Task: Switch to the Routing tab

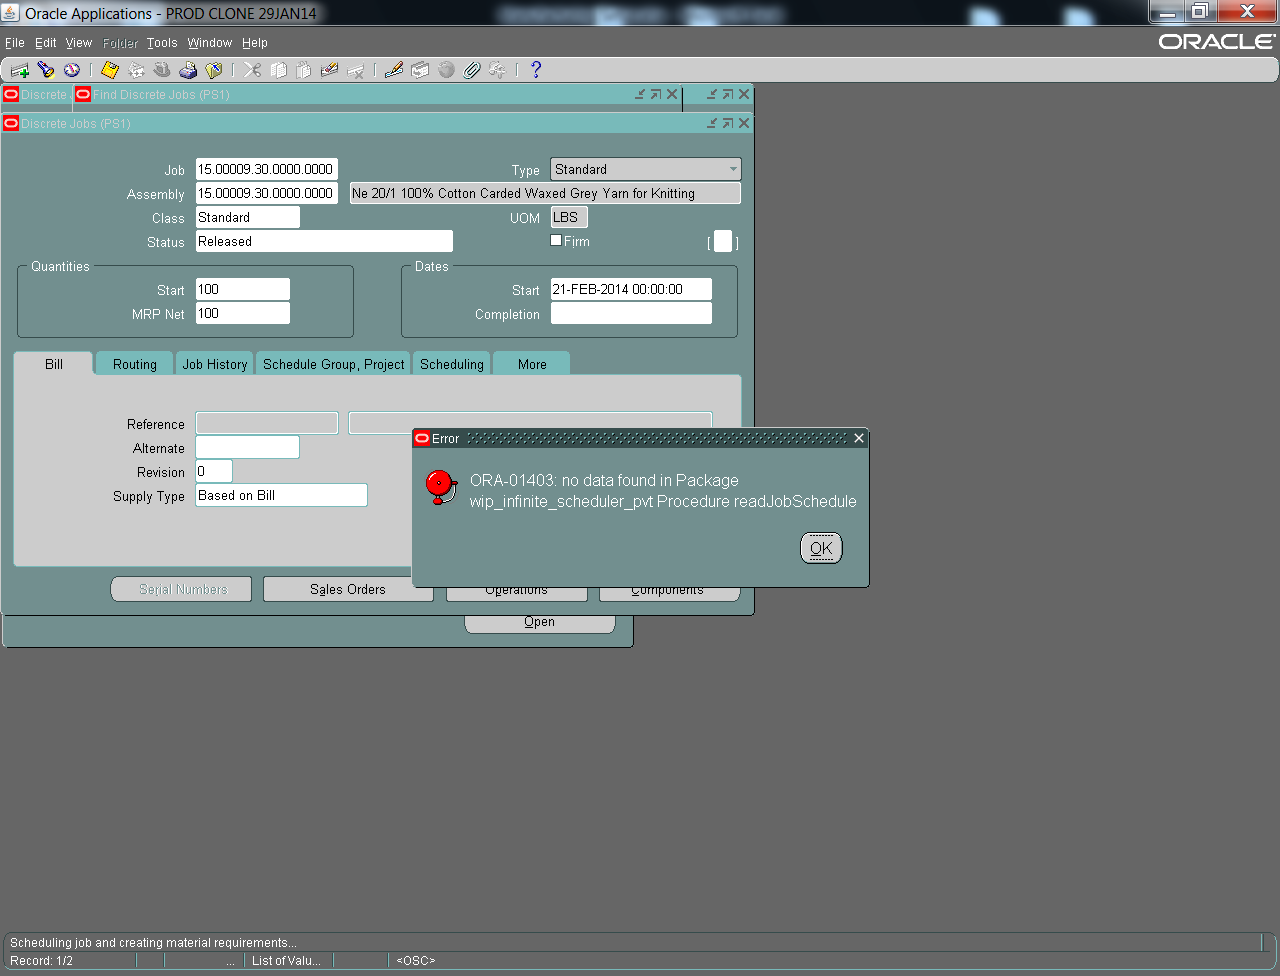Action: [135, 364]
